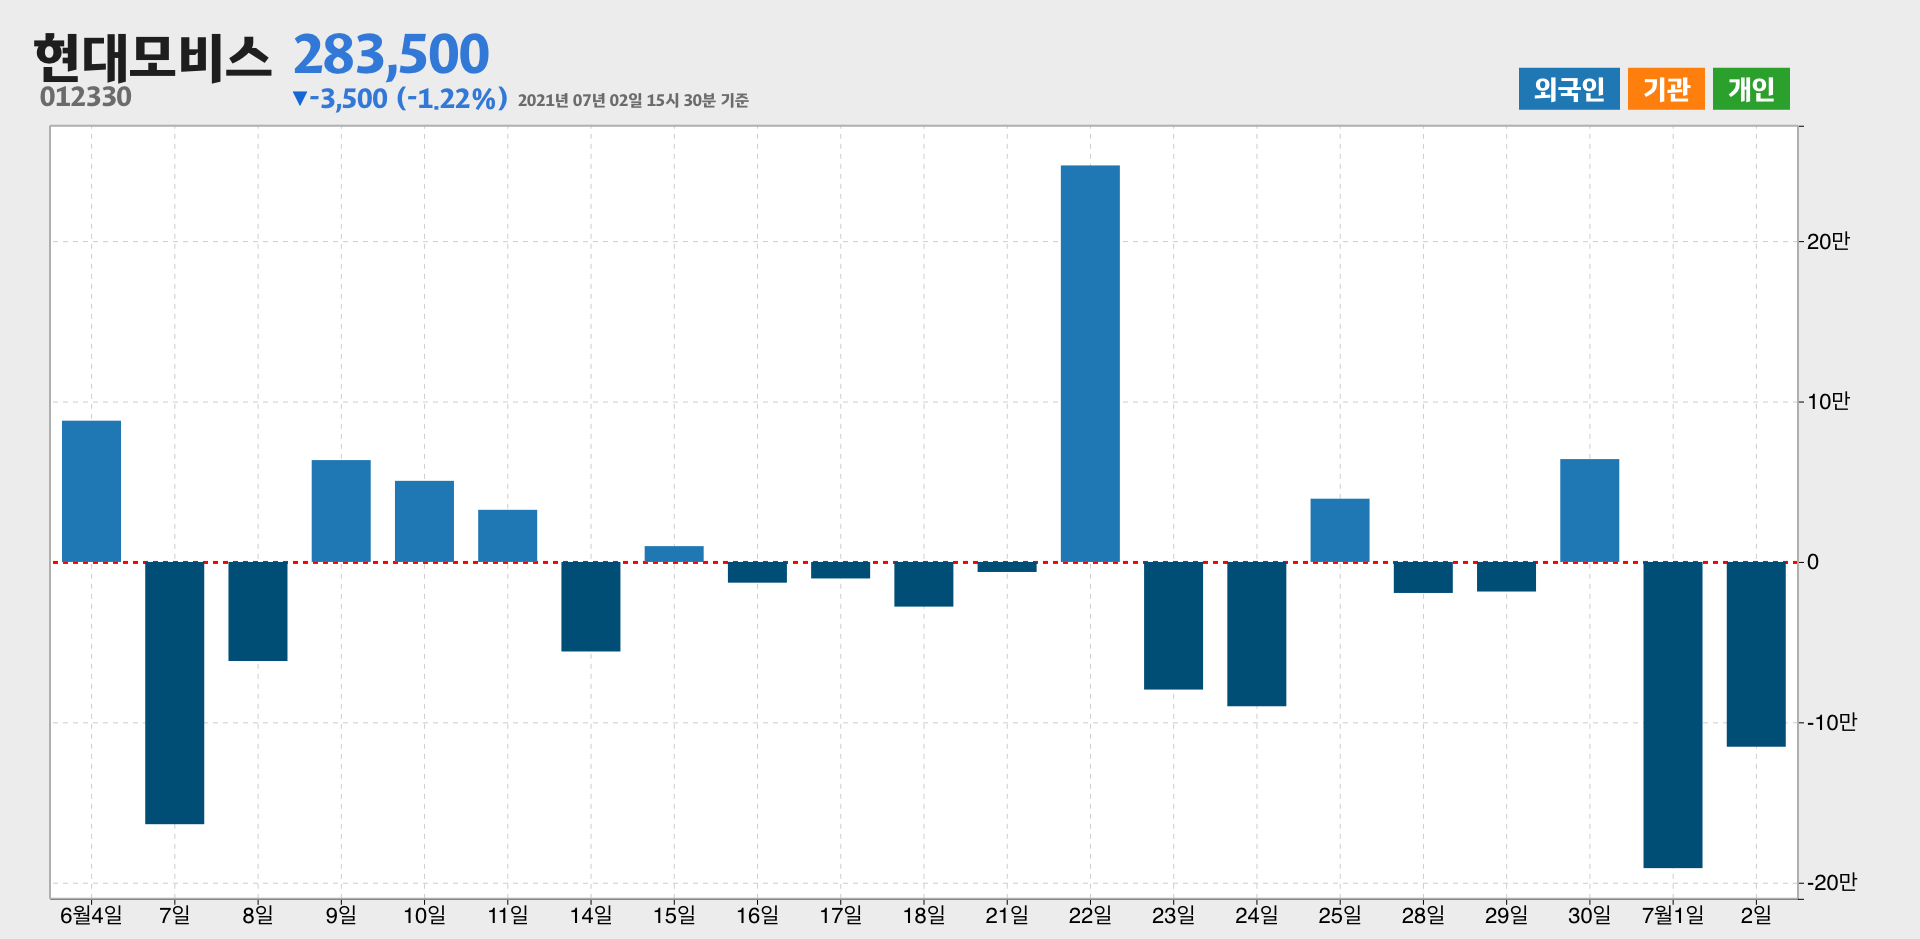The width and height of the screenshot is (1920, 939).
Task: Click the 9일 date label
Action: (341, 915)
